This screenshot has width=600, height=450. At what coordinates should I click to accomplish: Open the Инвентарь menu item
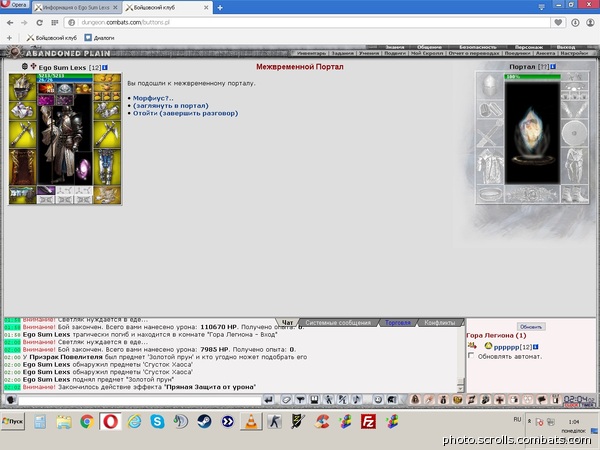coord(311,54)
